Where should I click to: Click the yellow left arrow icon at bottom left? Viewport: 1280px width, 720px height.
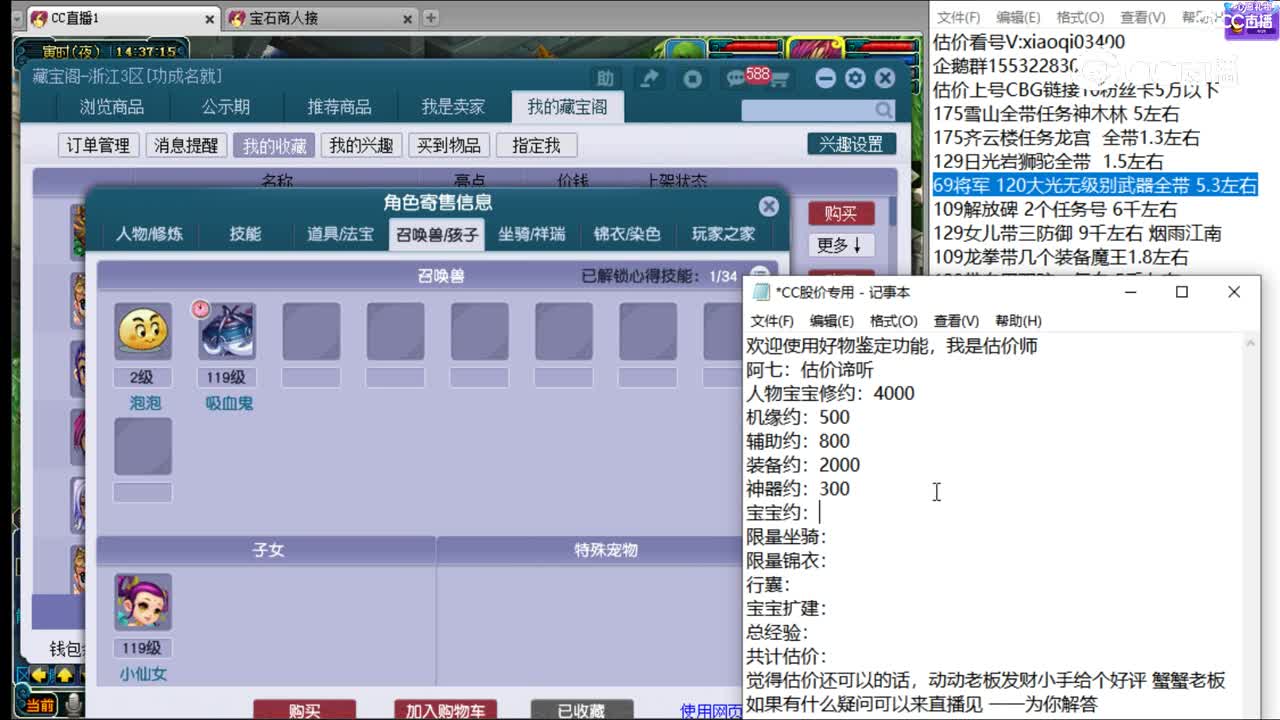point(40,675)
